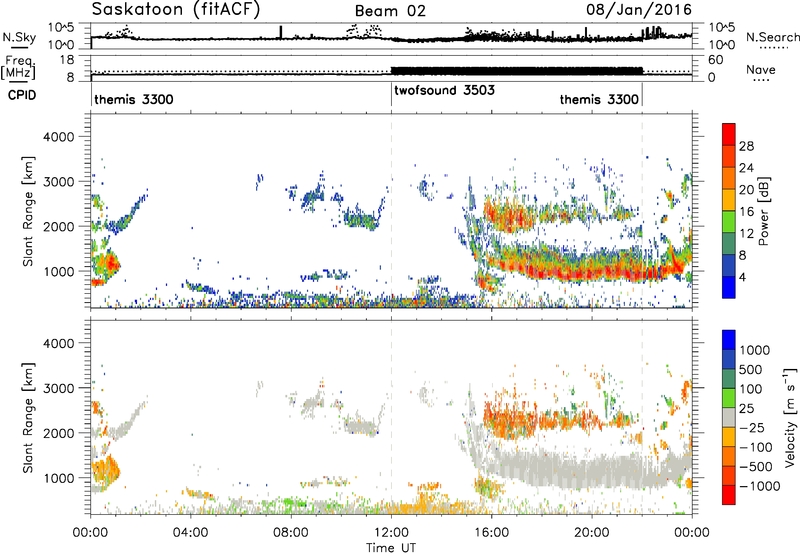Click the date "08/Jan/2016"
This screenshot has height=554, width=800.
coord(639,10)
